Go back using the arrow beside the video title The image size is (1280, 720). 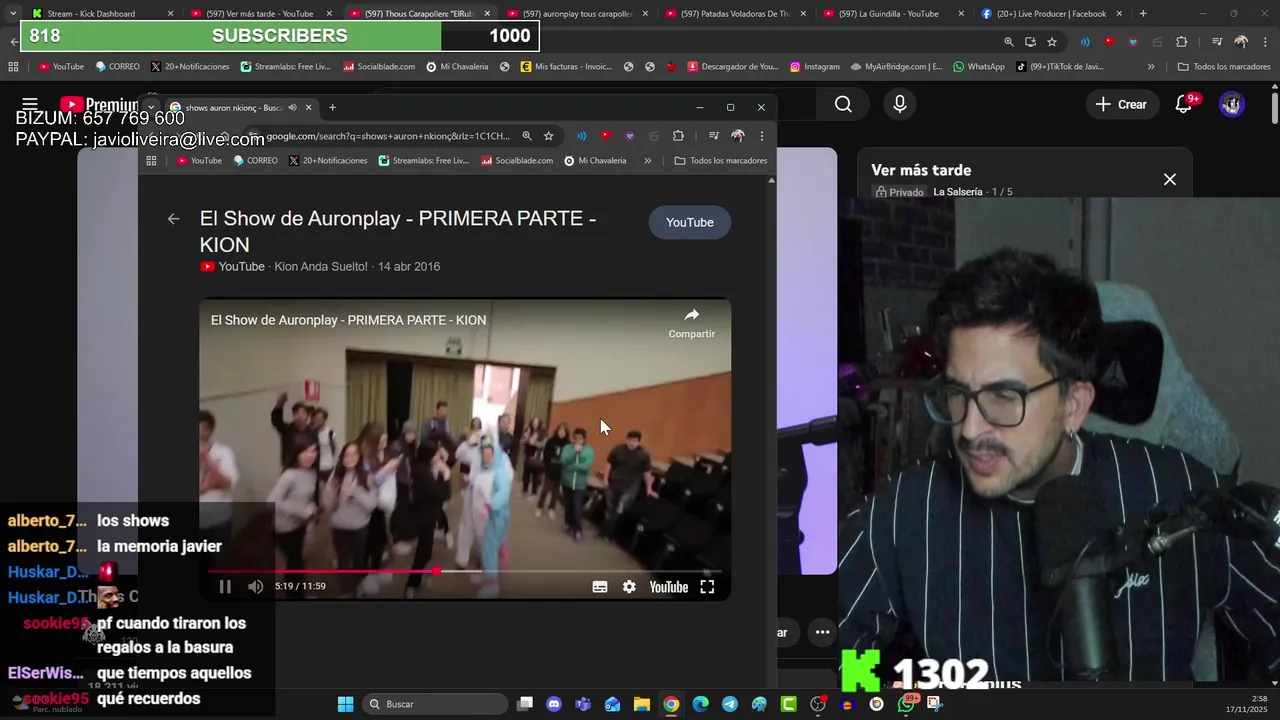174,219
